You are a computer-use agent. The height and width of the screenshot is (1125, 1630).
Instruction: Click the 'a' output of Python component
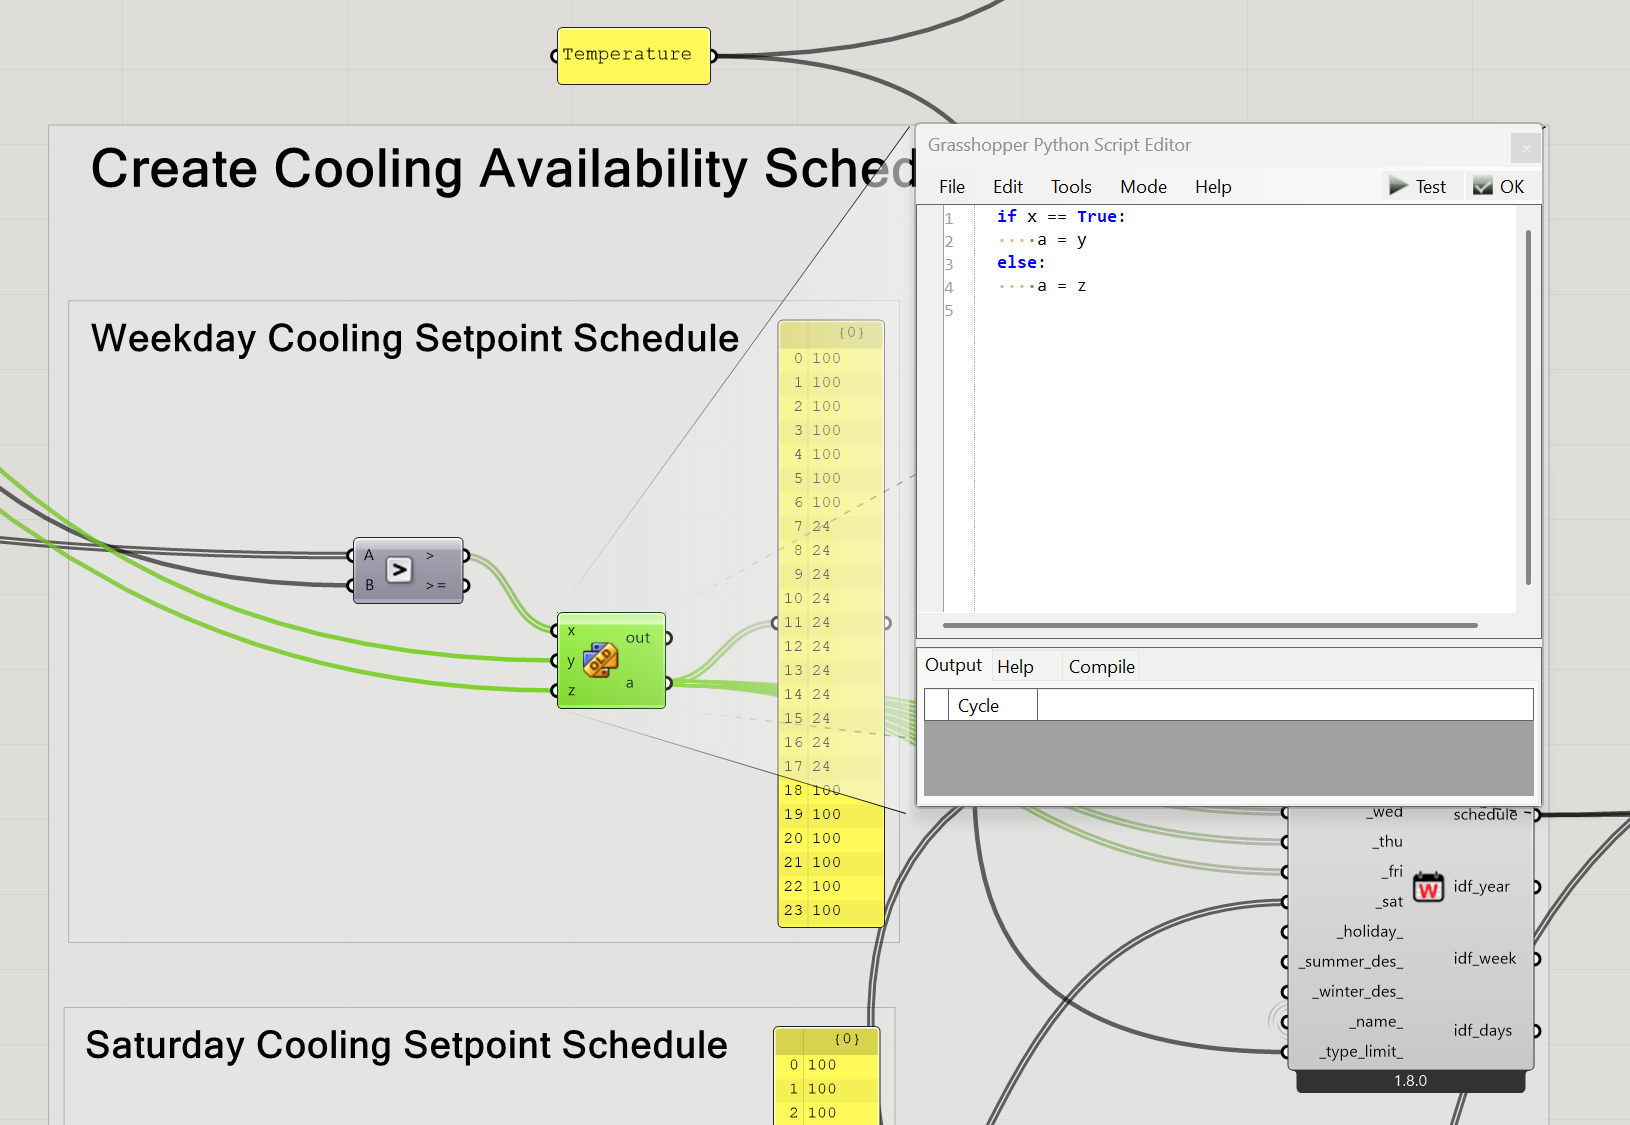(x=630, y=683)
